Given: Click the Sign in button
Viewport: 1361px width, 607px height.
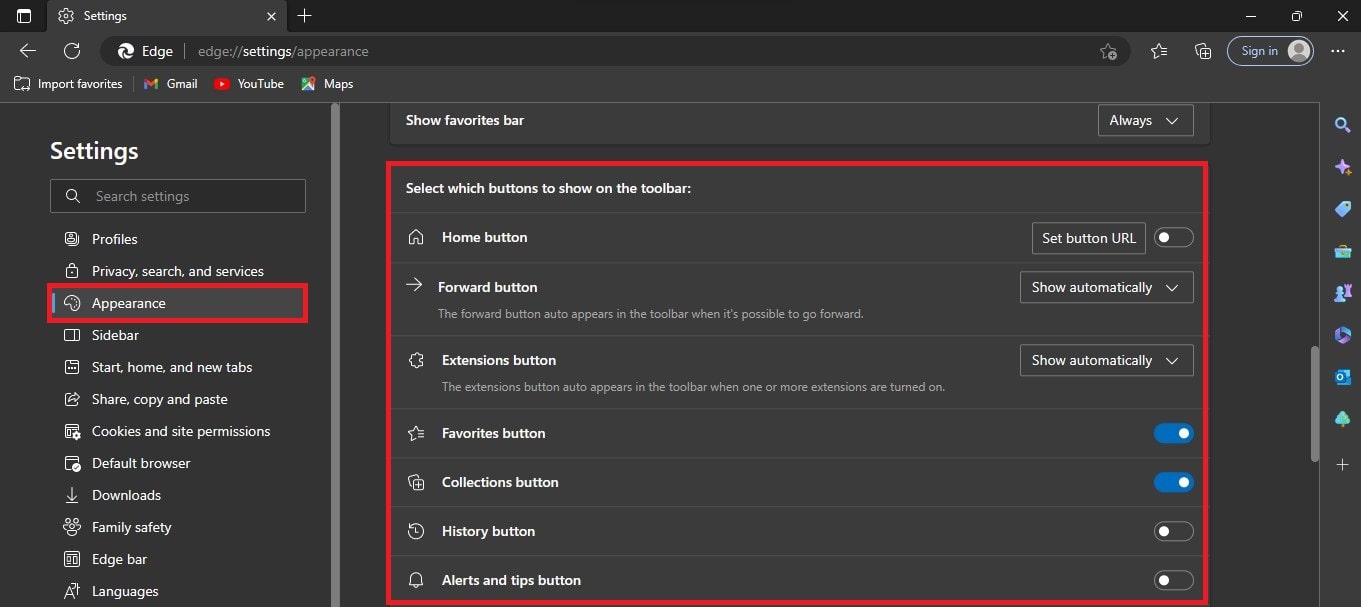Looking at the screenshot, I should click(x=1270, y=51).
